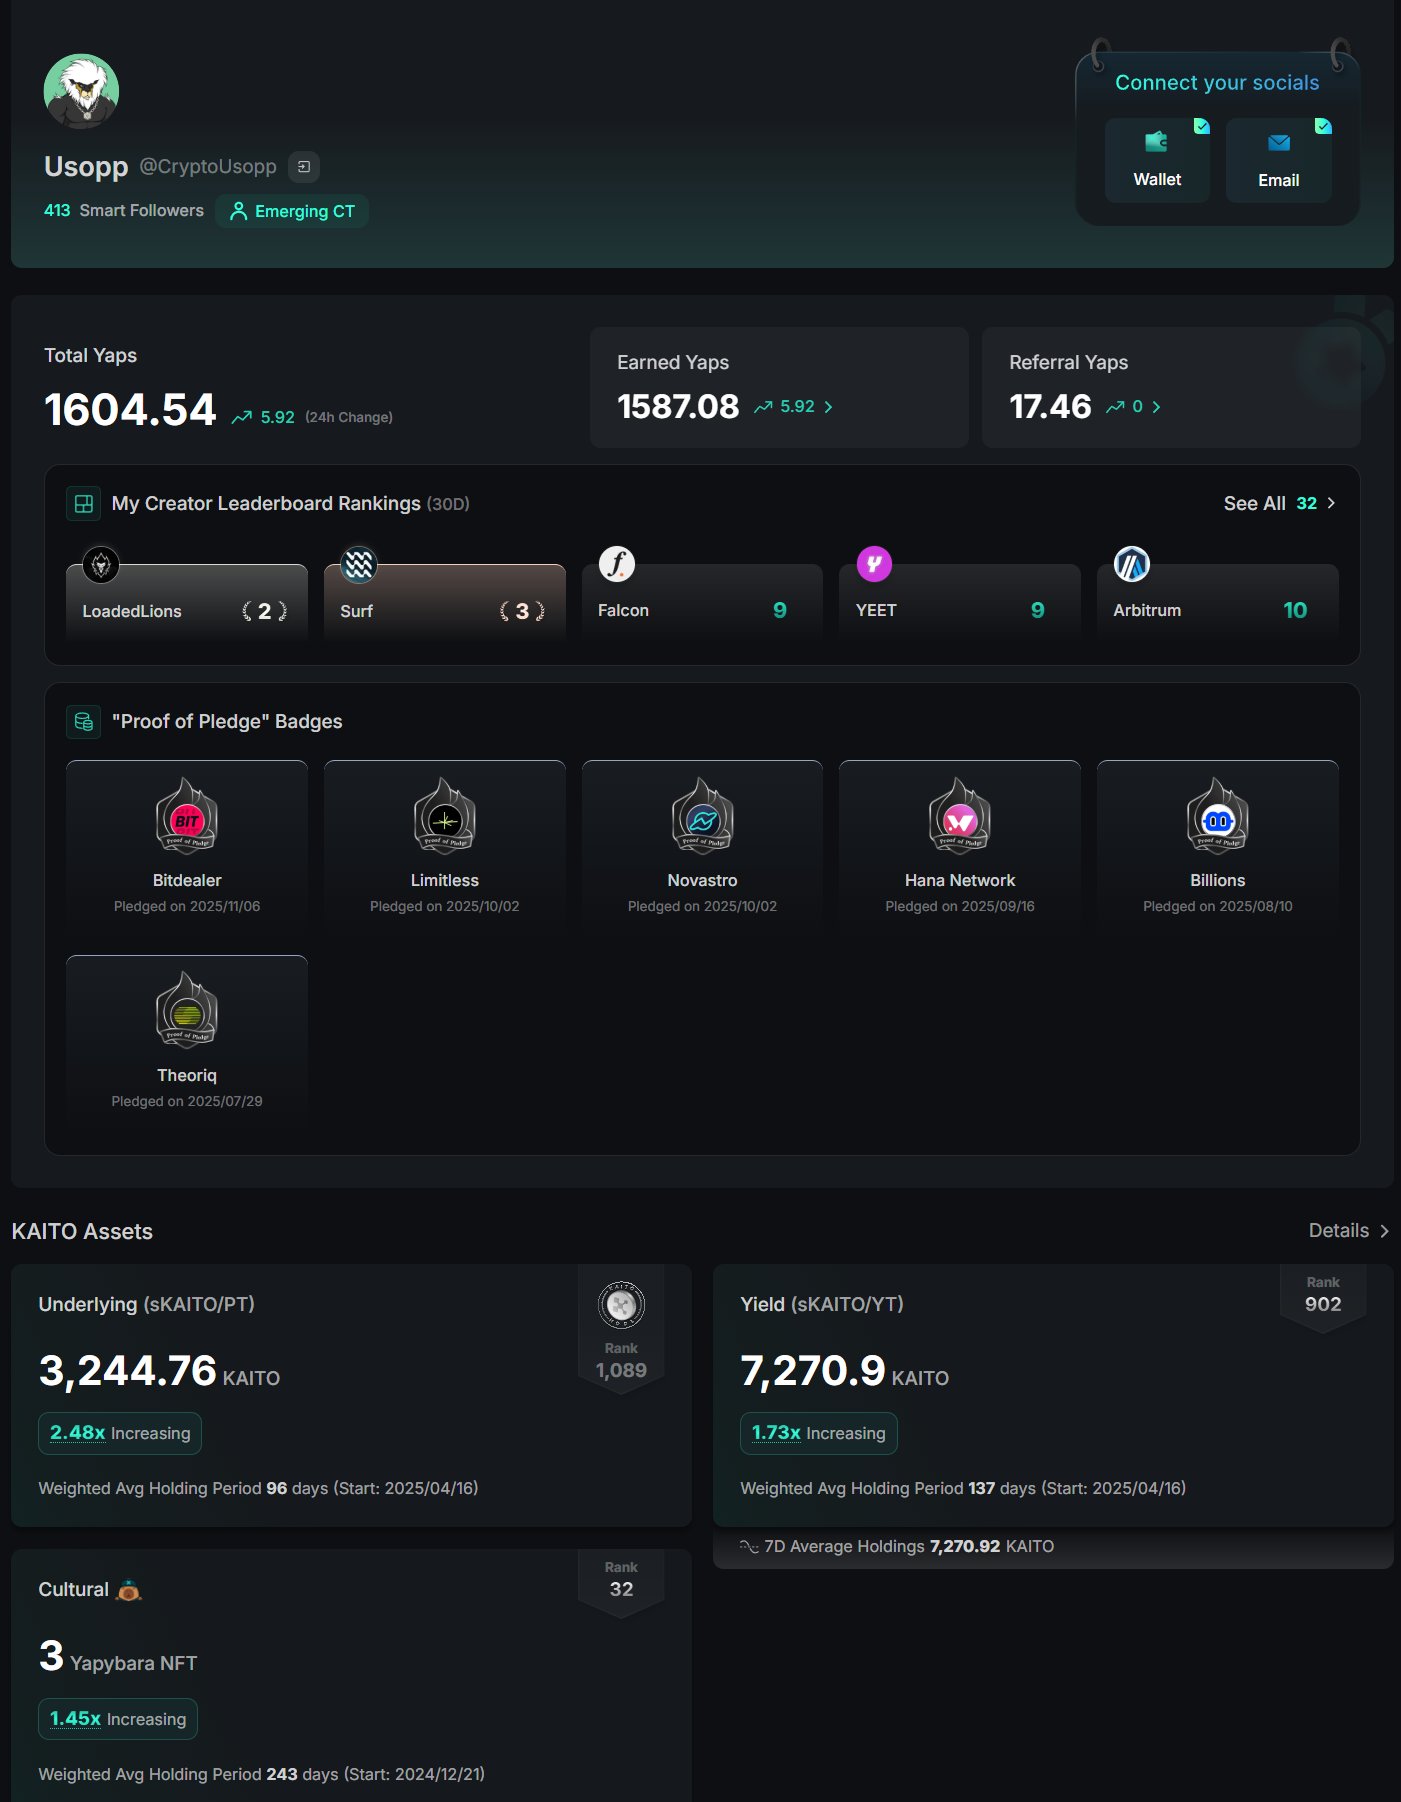Click 'Pledged on 2025/09/16' date text
The width and height of the screenshot is (1401, 1802).
click(x=960, y=906)
